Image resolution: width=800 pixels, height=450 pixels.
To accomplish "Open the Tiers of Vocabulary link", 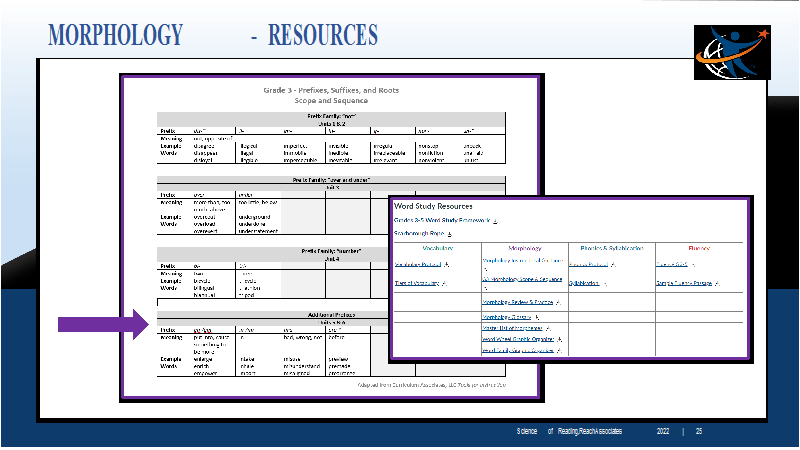I will [x=417, y=283].
